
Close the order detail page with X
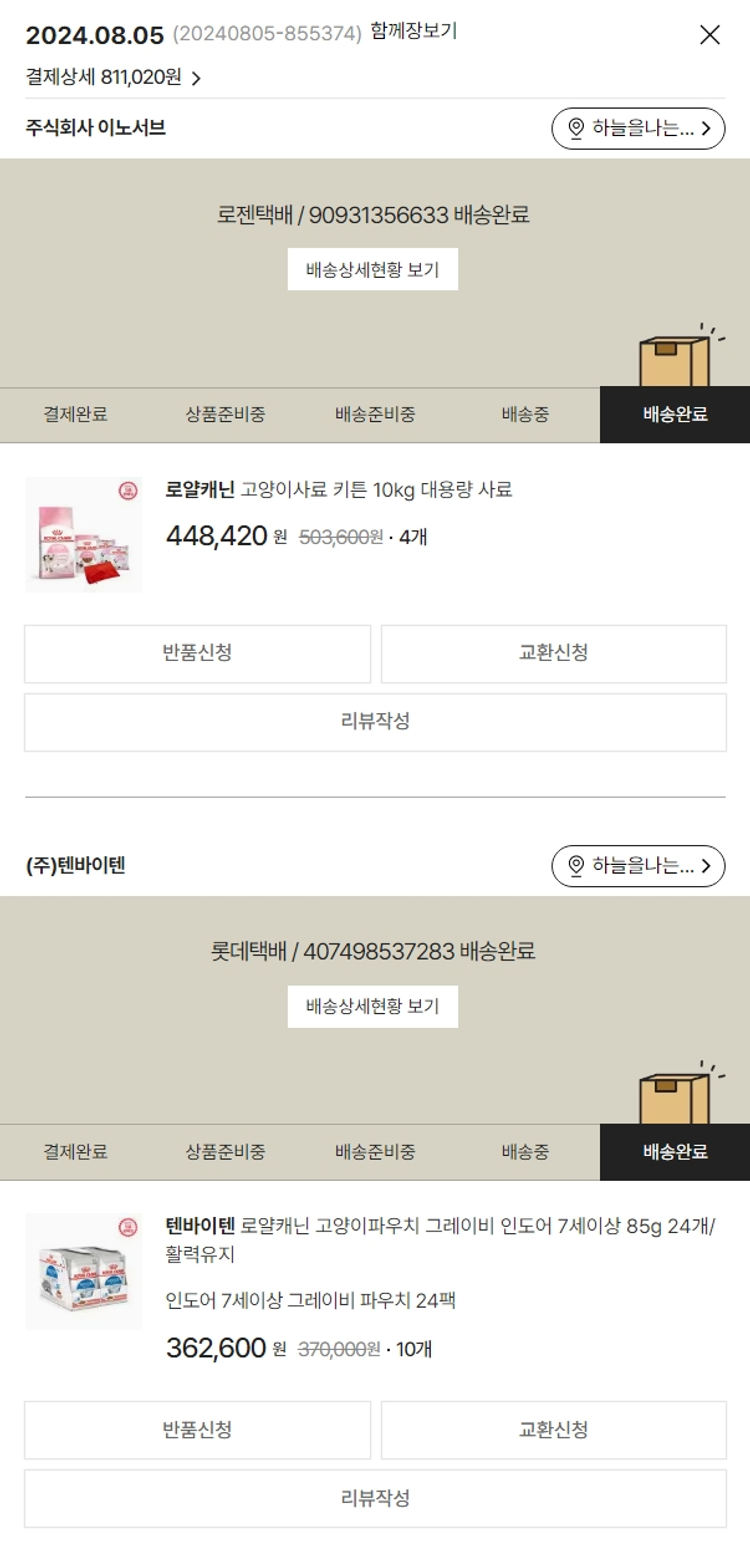pos(709,35)
